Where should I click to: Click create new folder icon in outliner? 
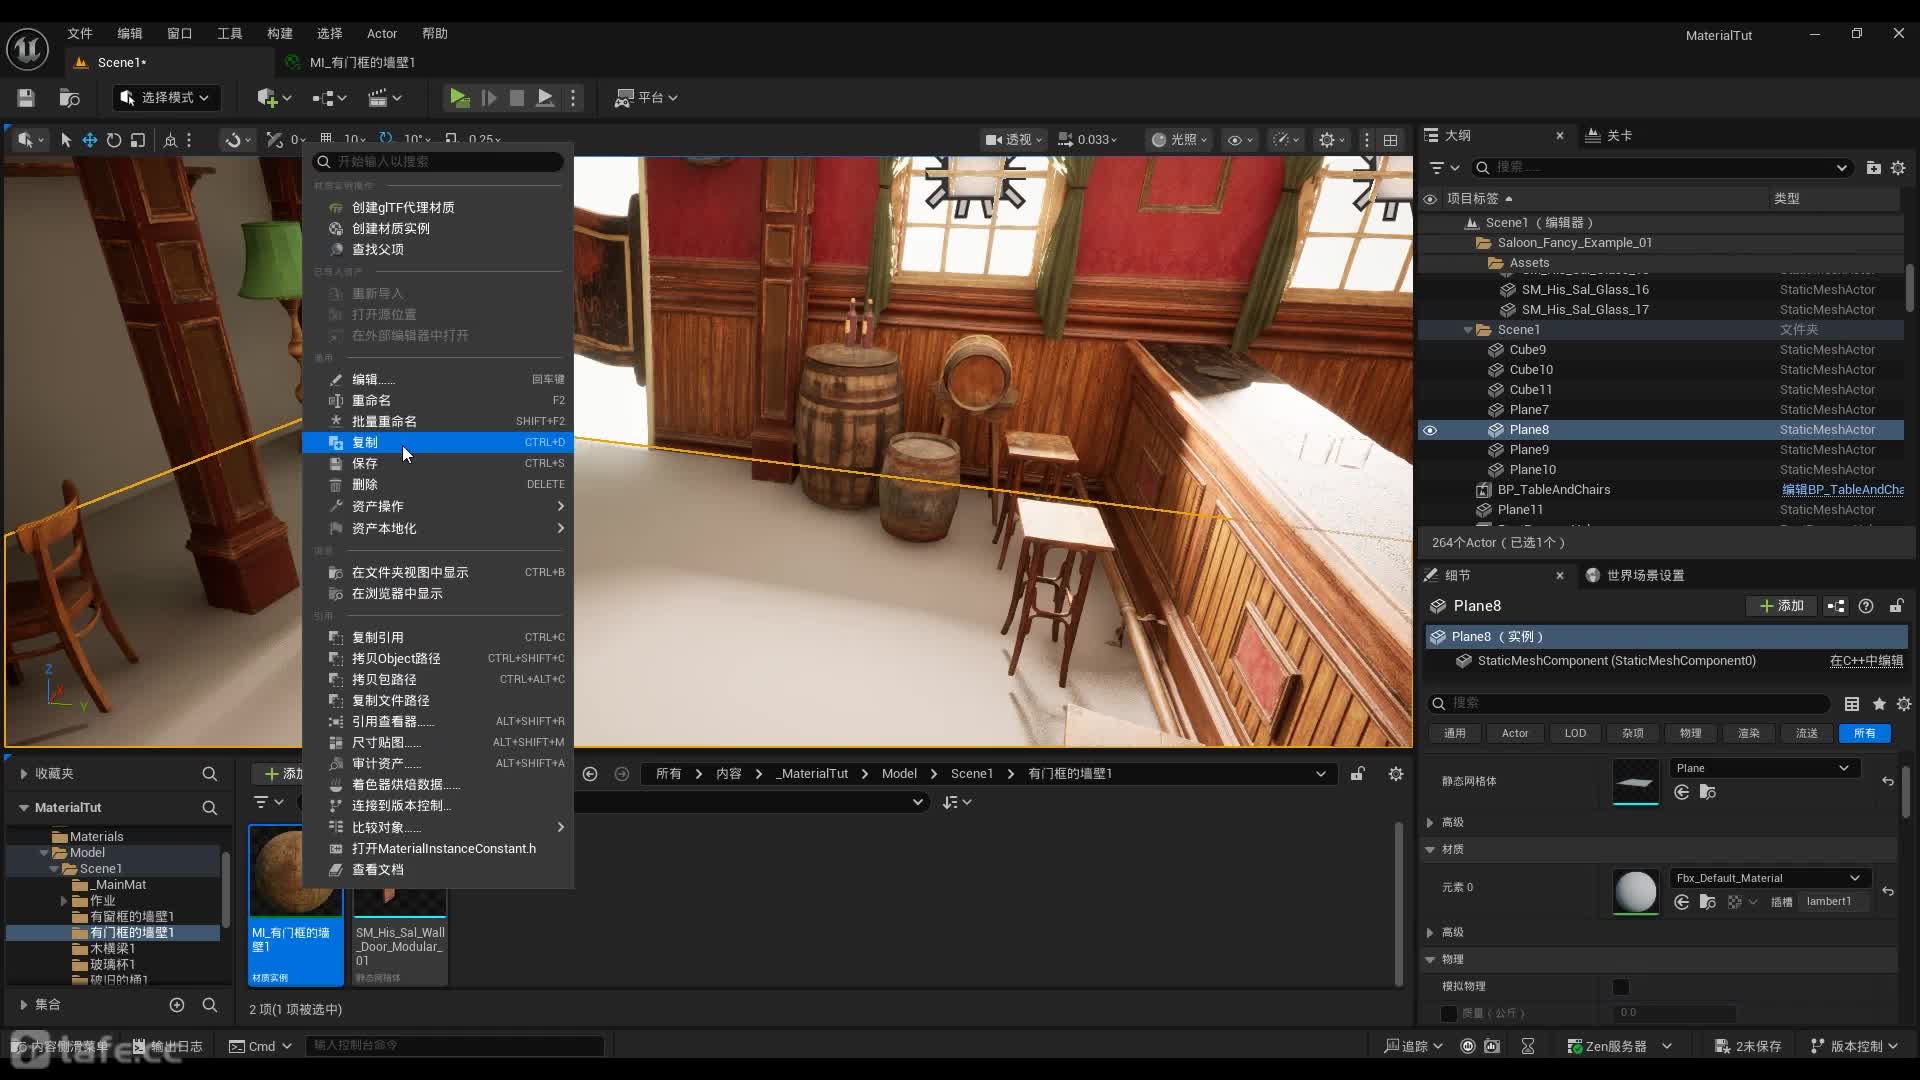pyautogui.click(x=1873, y=167)
